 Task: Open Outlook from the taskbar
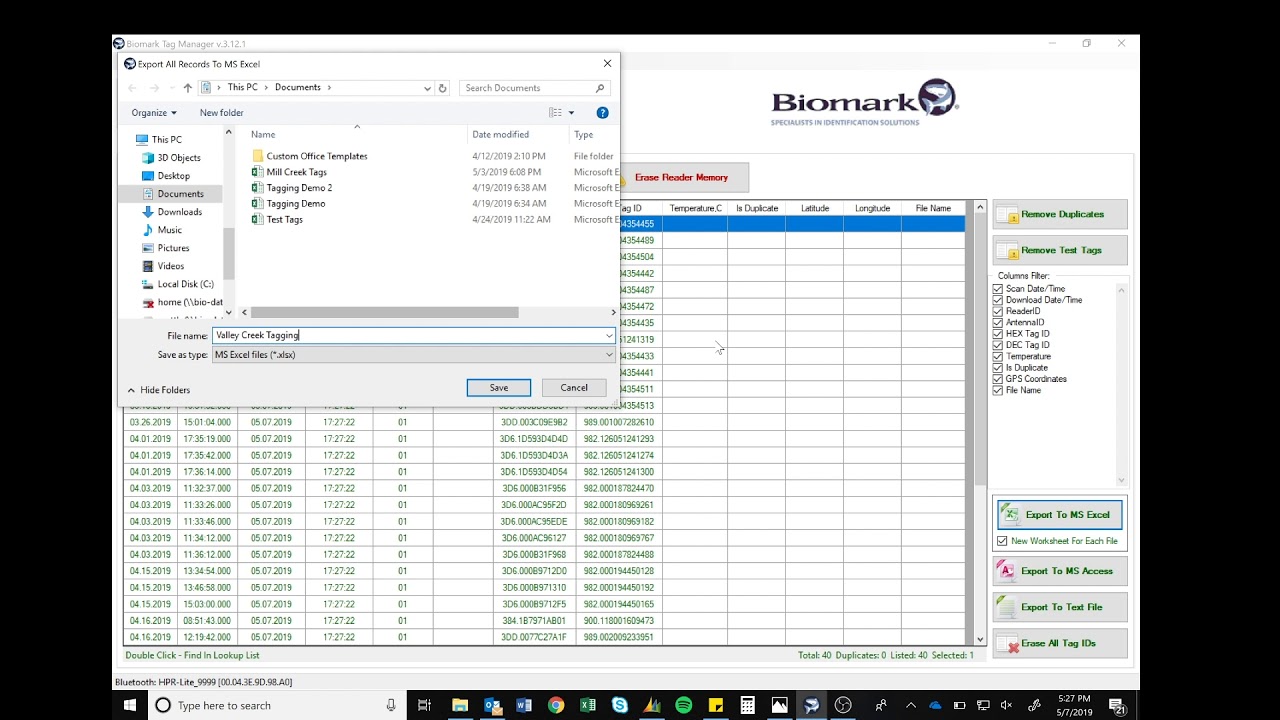[x=492, y=705]
